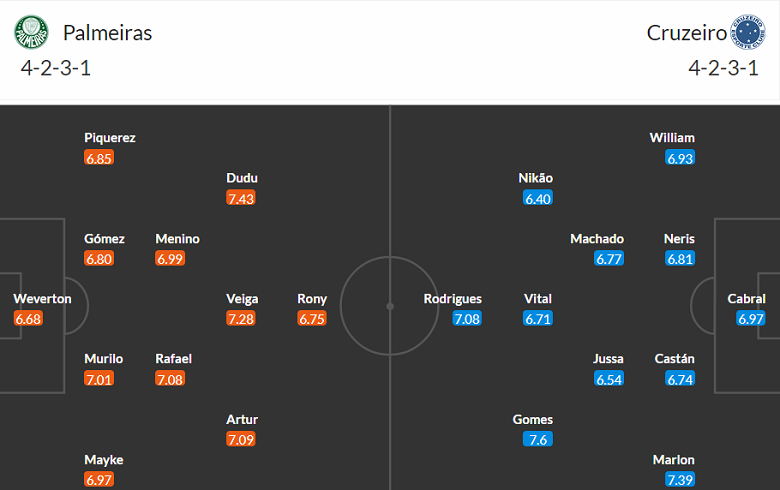The width and height of the screenshot is (780, 490).
Task: Click Gomes' 7.6 rating badge
Action: coord(538,439)
